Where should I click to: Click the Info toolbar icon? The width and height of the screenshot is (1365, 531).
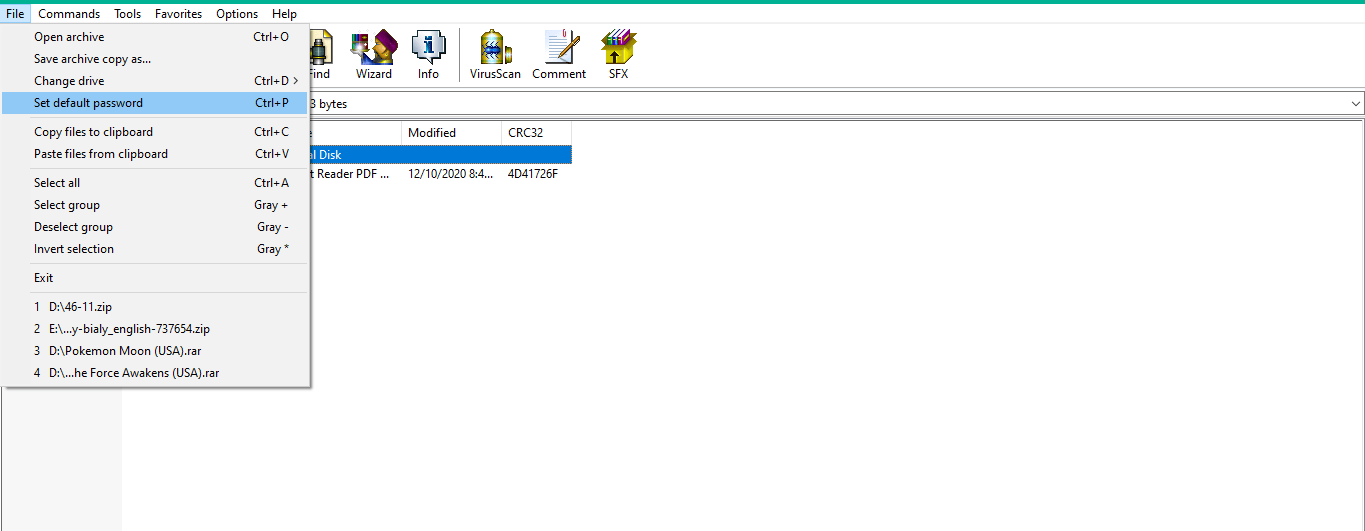coord(428,54)
